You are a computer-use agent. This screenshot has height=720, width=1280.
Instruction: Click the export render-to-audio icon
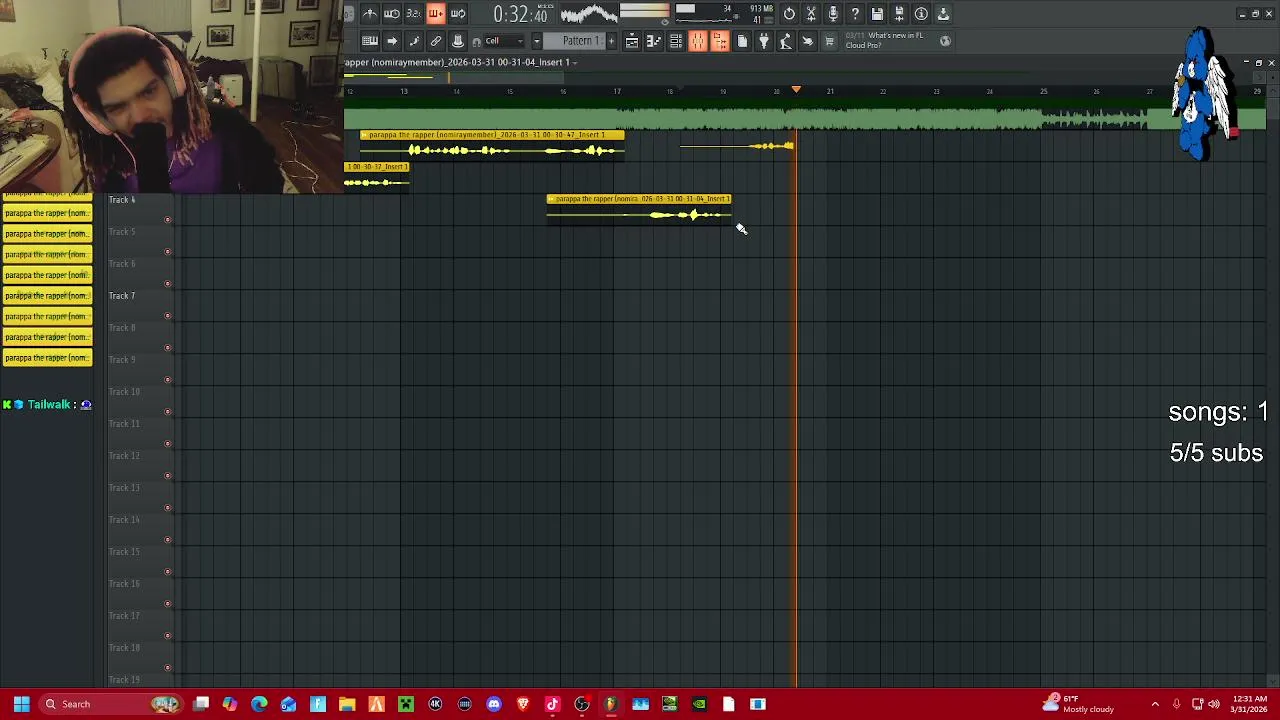pyautogui.click(x=899, y=14)
